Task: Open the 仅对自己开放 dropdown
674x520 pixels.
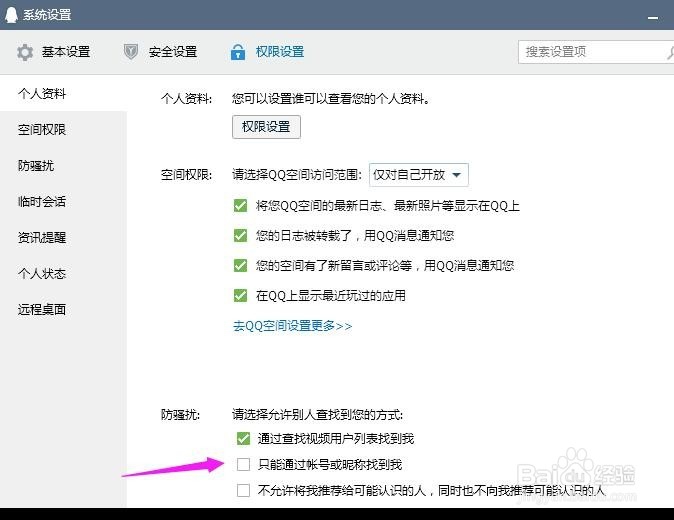Action: (x=418, y=174)
